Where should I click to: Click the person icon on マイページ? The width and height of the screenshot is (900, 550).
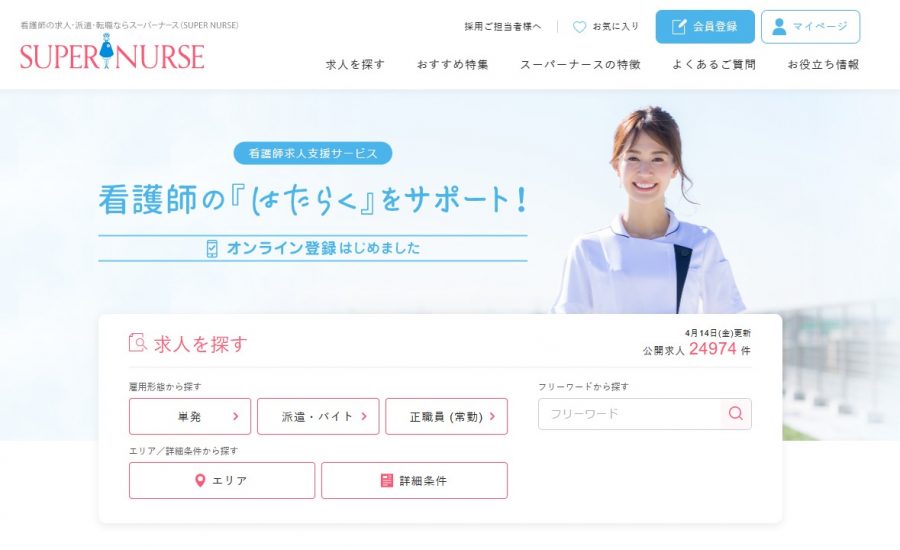pos(779,26)
